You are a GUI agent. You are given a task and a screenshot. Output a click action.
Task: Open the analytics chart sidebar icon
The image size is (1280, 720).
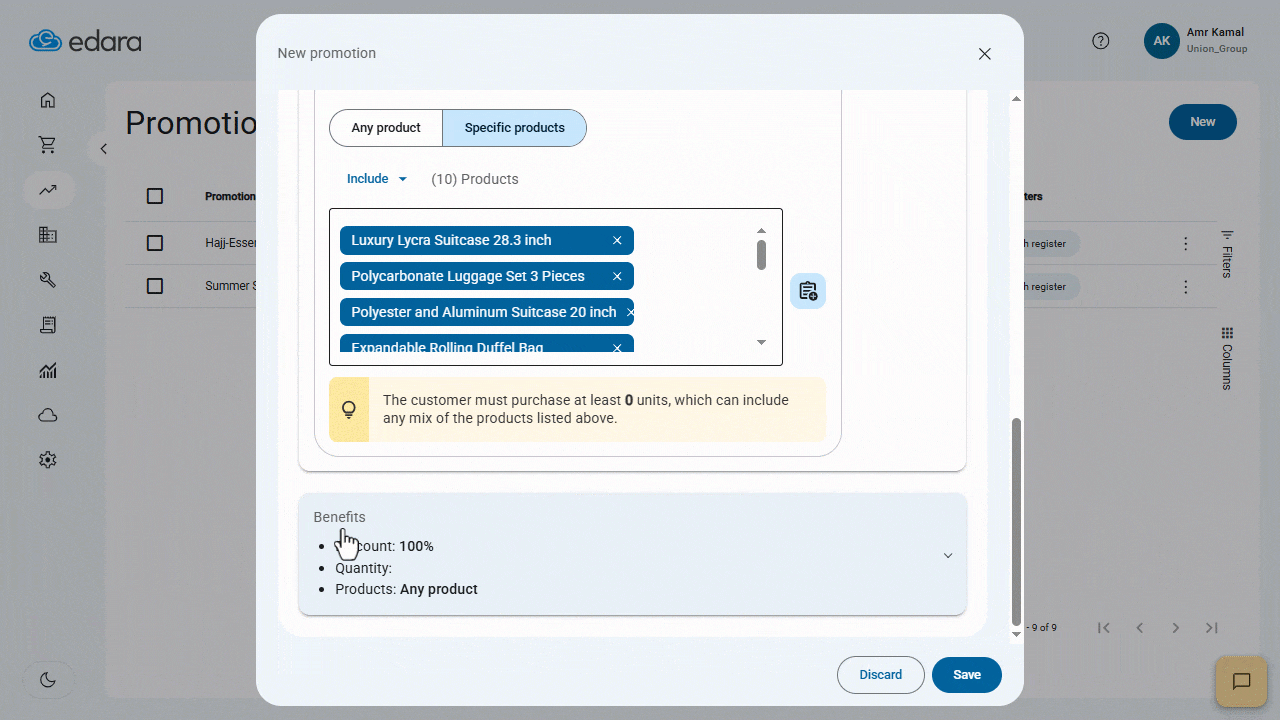pyautogui.click(x=47, y=371)
